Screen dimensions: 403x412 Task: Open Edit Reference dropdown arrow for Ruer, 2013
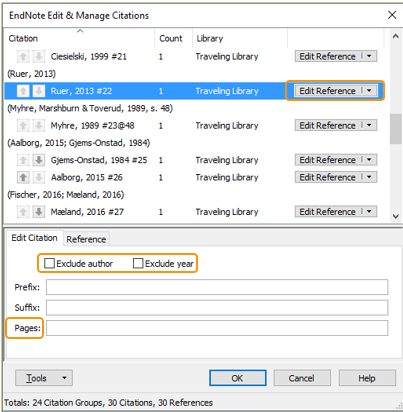[369, 91]
